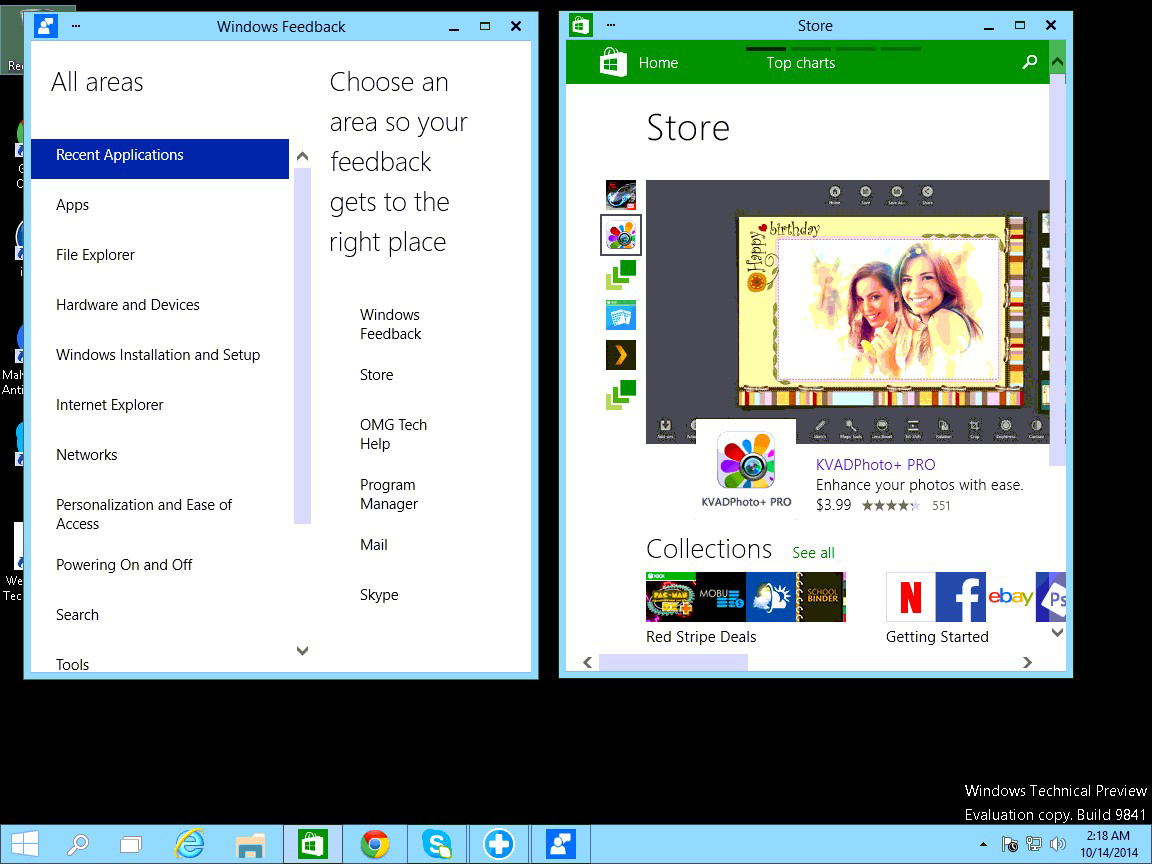
Task: Open Internet Explorer from the taskbar
Action: point(189,845)
